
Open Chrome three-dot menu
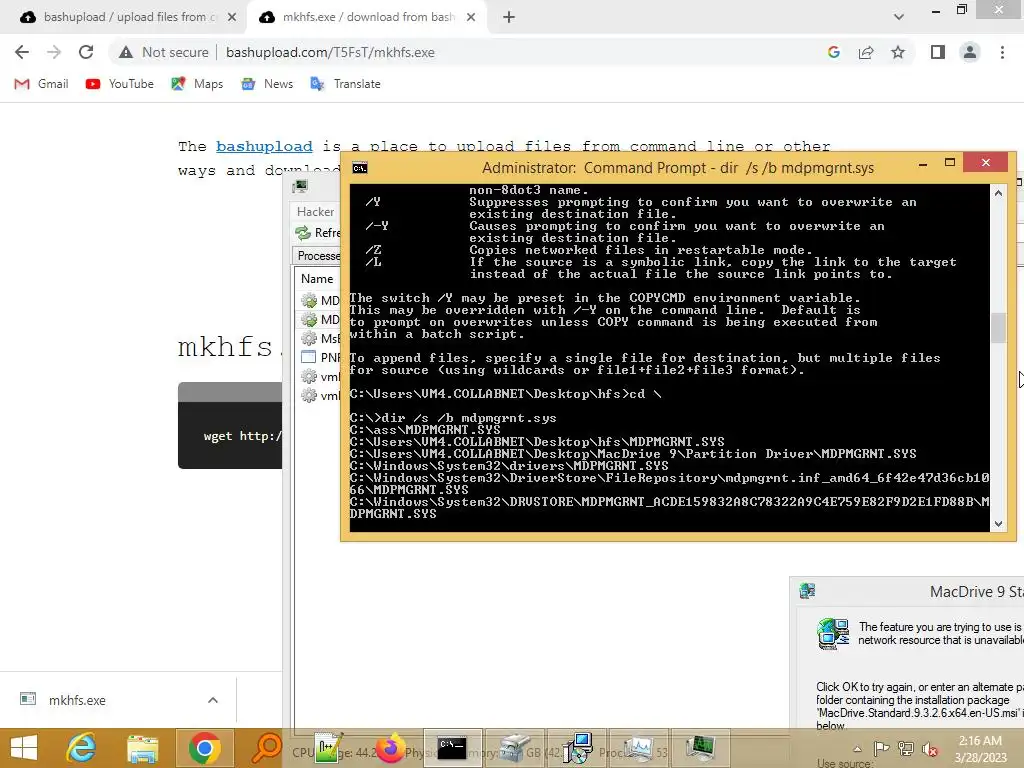[1002, 52]
